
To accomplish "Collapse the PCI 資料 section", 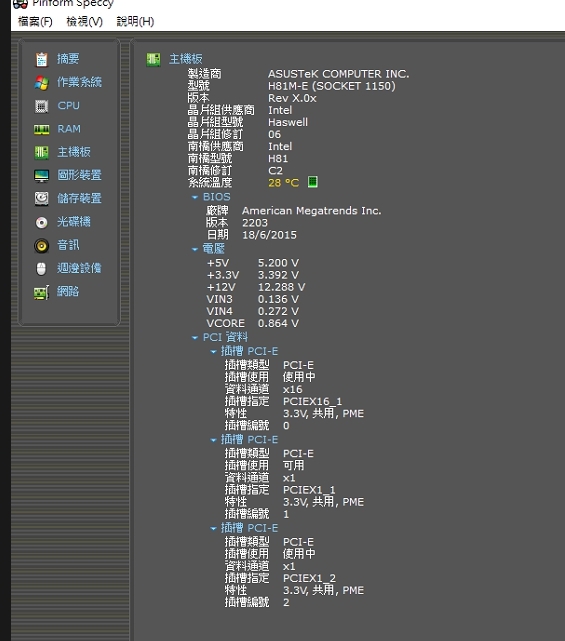I will pyautogui.click(x=195, y=338).
